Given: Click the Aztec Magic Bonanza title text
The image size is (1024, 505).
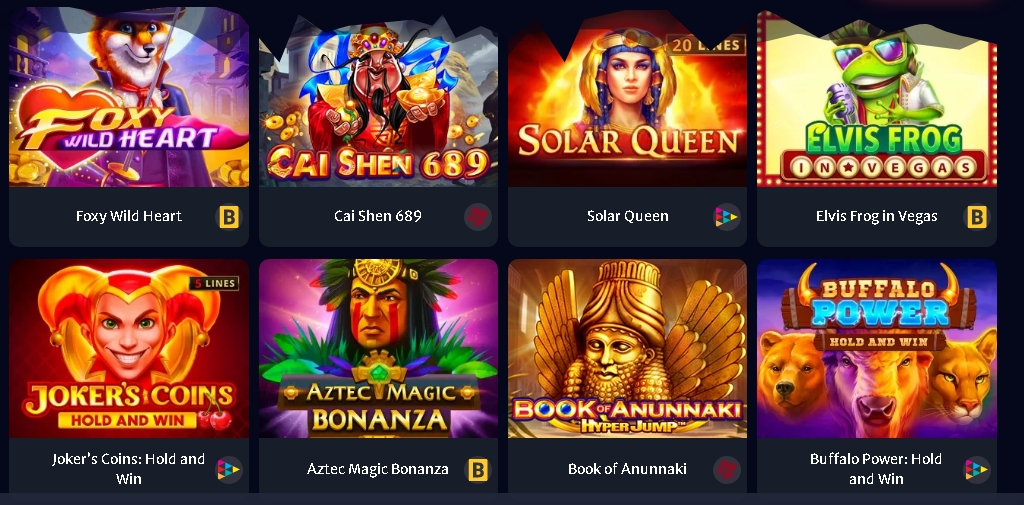Looking at the screenshot, I should click(x=377, y=469).
